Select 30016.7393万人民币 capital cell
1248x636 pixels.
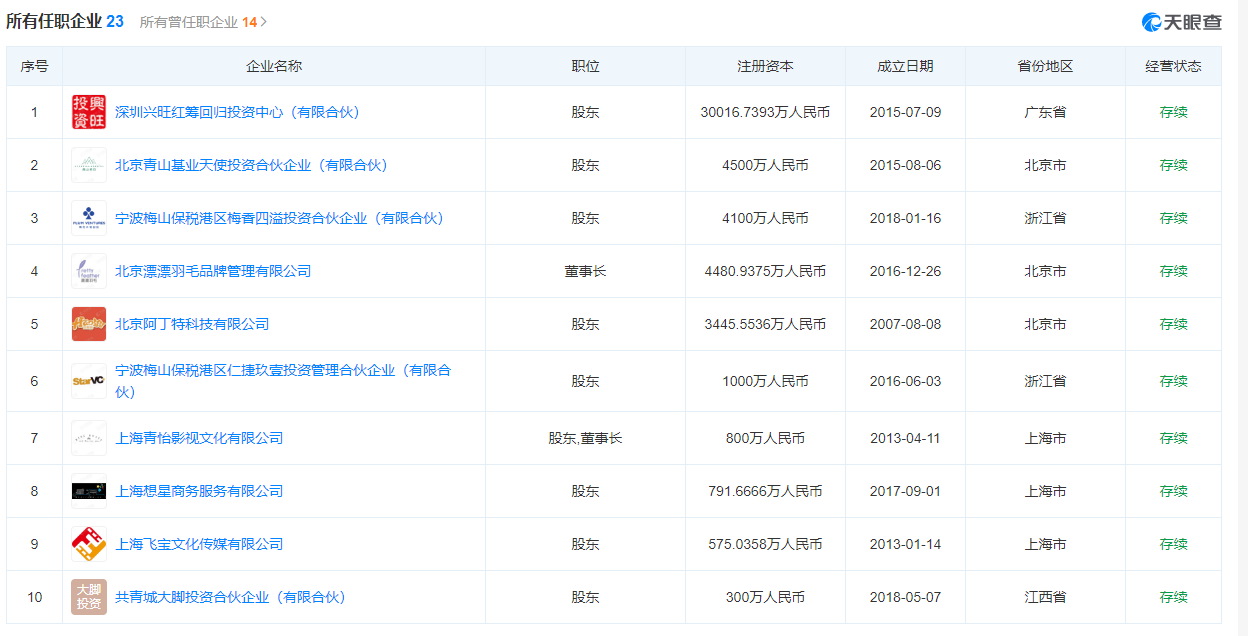[765, 112]
